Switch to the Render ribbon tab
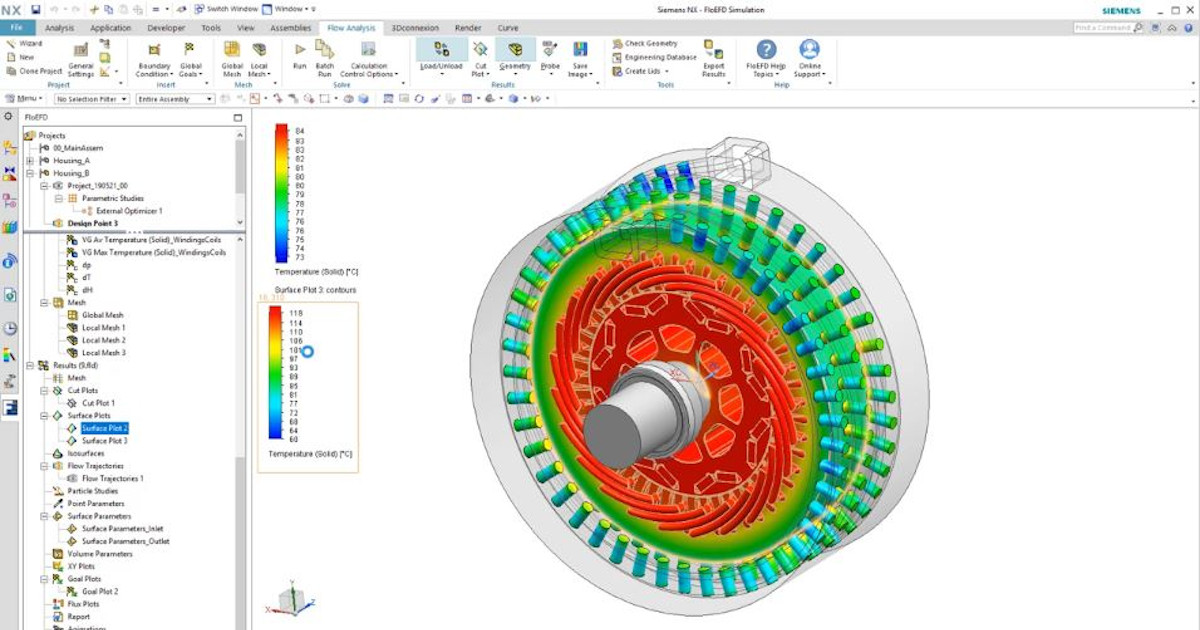This screenshot has height=630, width=1200. 467,28
